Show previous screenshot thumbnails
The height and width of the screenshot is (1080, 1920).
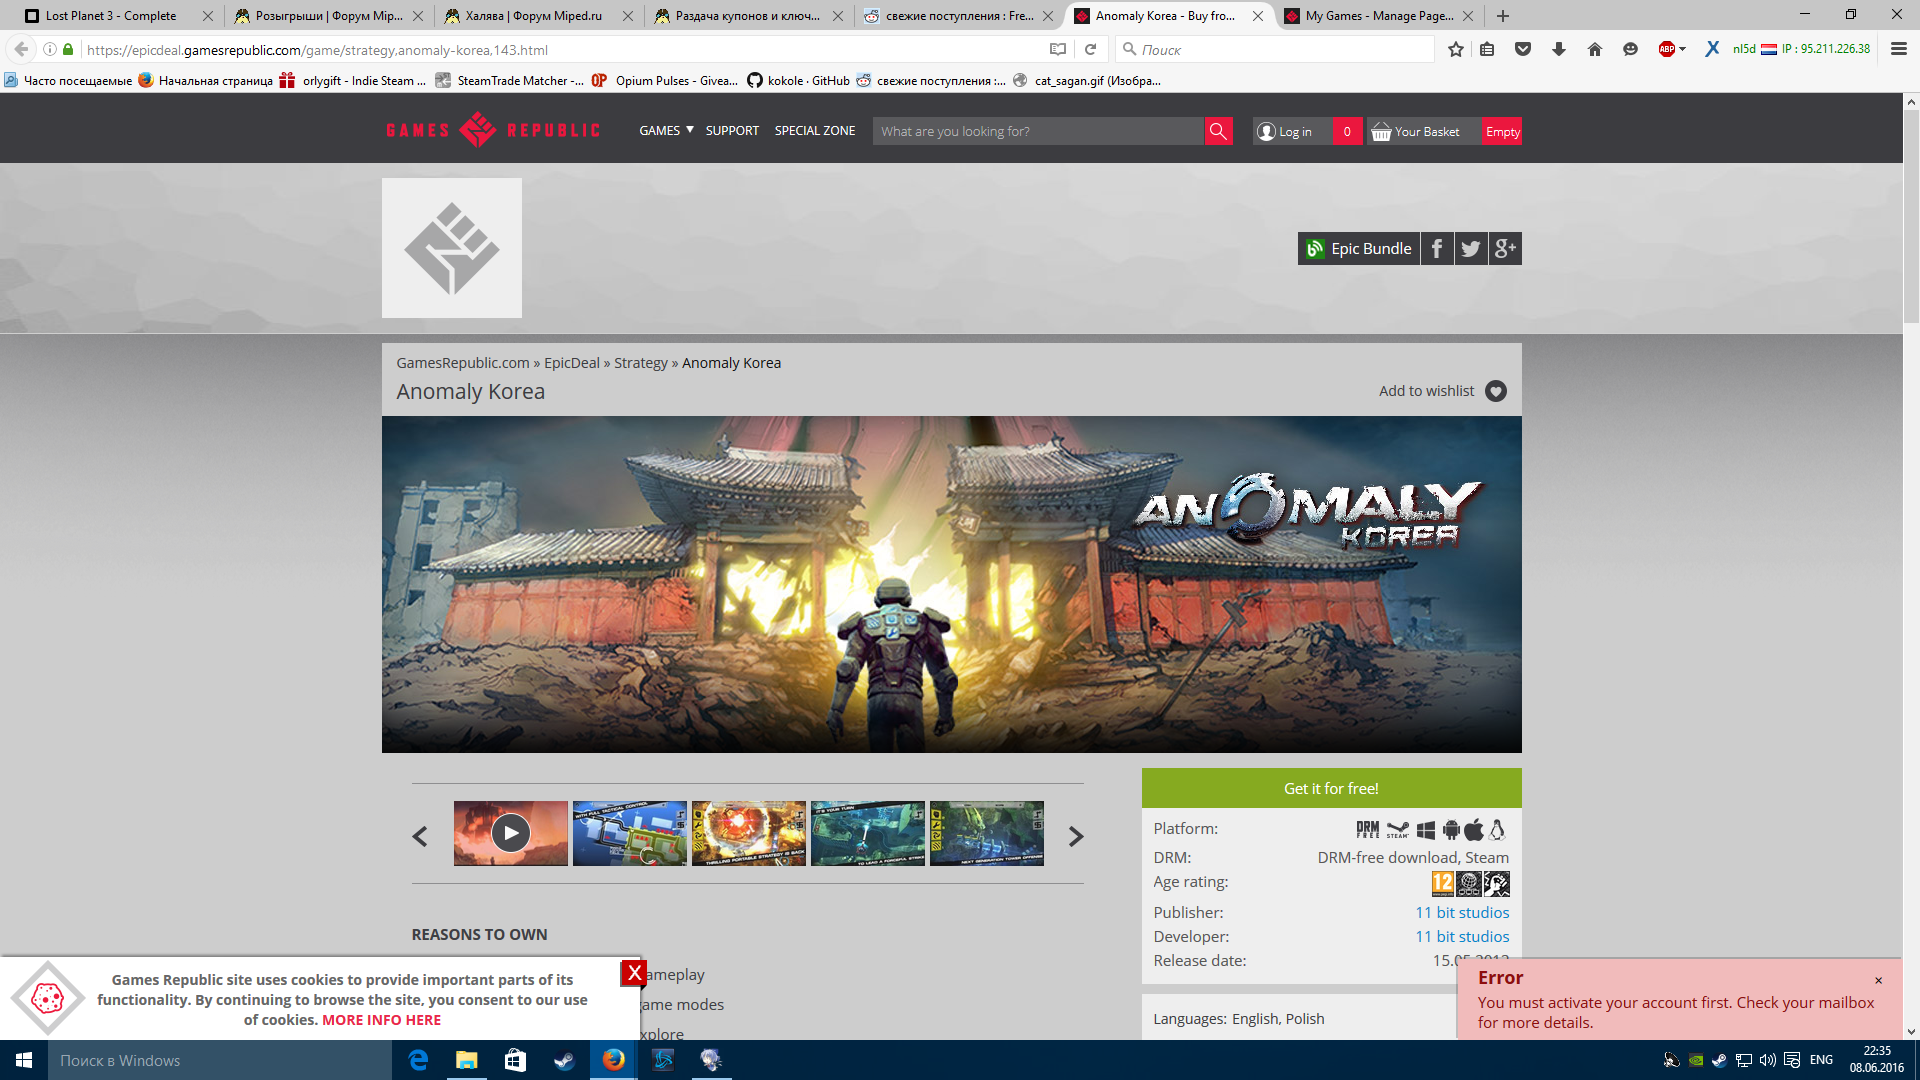pos(420,836)
